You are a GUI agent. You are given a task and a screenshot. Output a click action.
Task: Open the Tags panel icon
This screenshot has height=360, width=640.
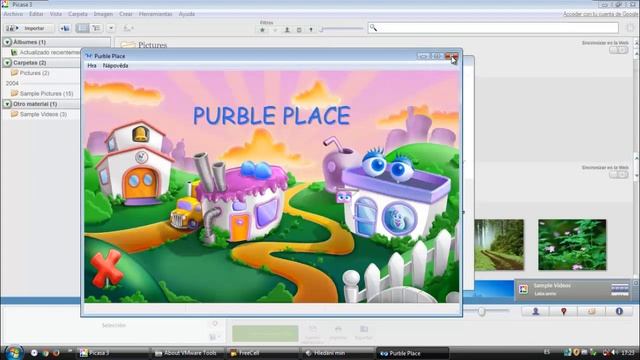[x=591, y=311]
